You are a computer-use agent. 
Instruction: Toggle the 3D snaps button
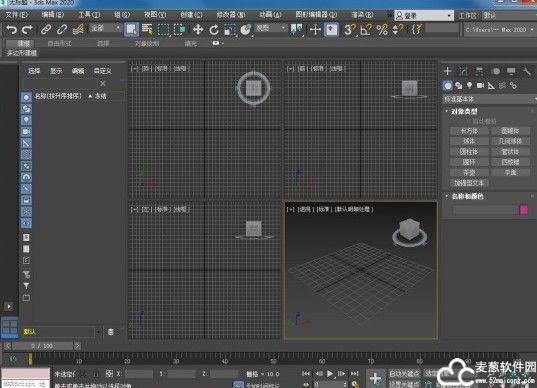(349, 30)
